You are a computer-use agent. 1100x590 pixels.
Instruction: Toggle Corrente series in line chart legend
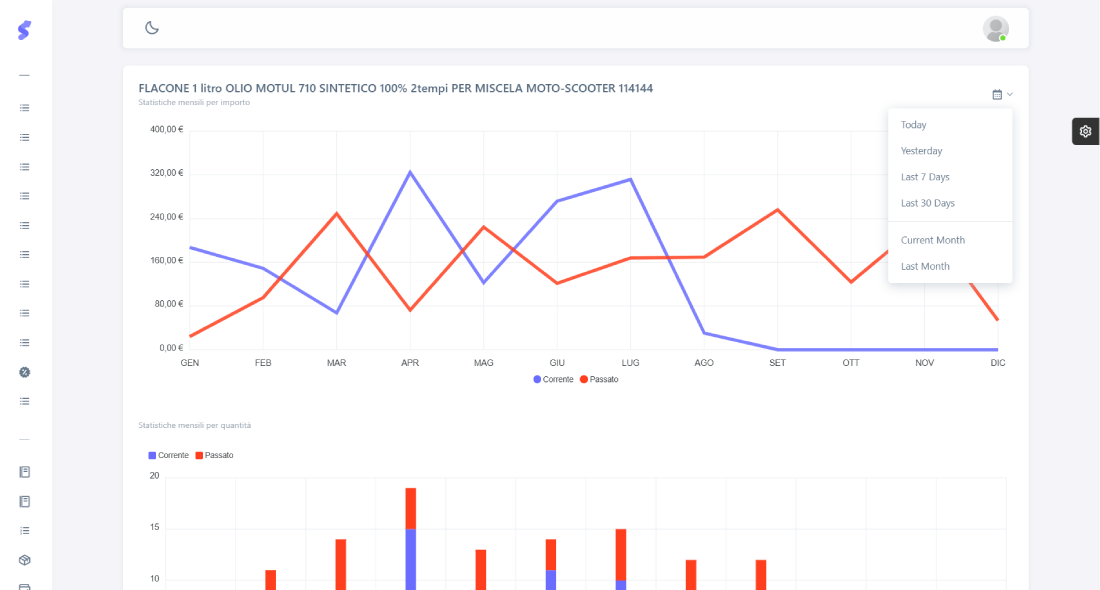pos(553,380)
